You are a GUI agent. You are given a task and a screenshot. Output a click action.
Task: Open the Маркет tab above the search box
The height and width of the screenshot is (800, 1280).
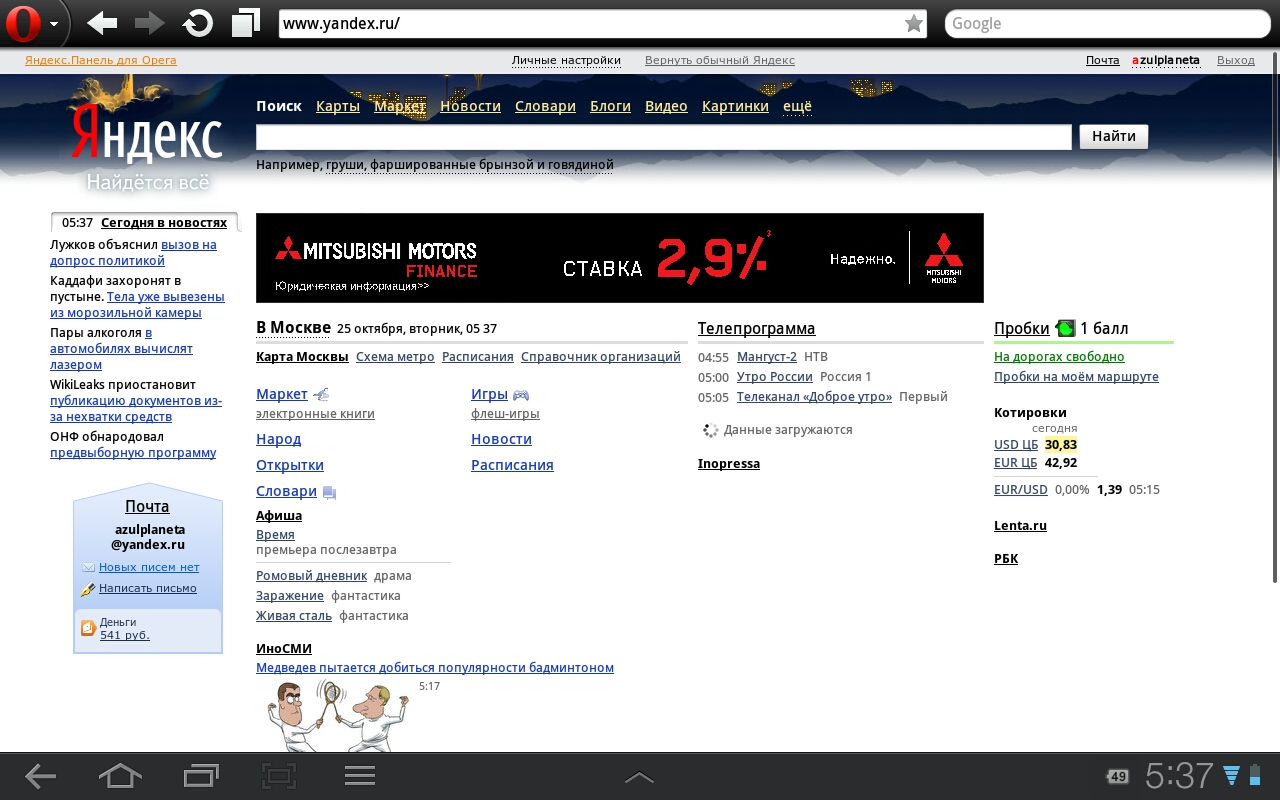[400, 106]
